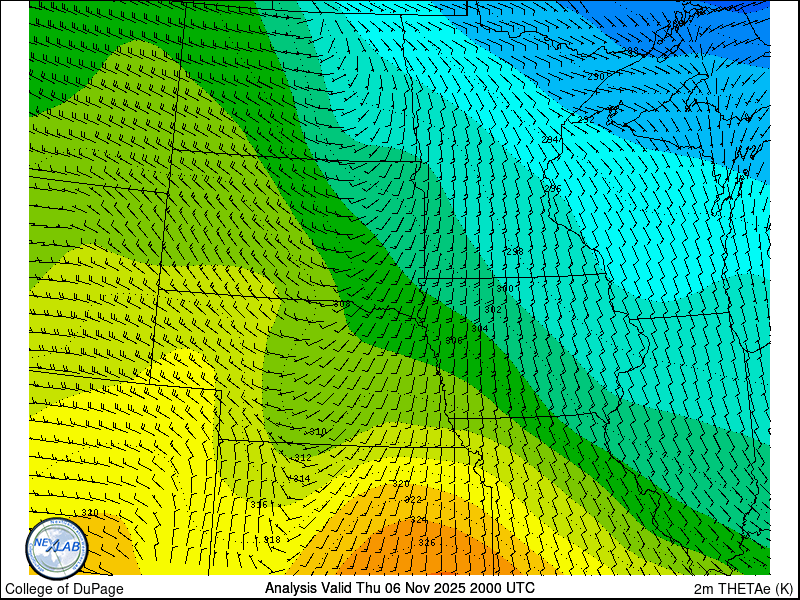The height and width of the screenshot is (600, 800).
Task: Click the 300 contour label
Action: tap(505, 288)
